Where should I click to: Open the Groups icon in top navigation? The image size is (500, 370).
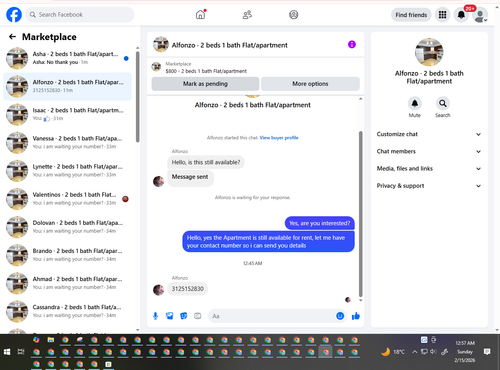[x=294, y=15]
